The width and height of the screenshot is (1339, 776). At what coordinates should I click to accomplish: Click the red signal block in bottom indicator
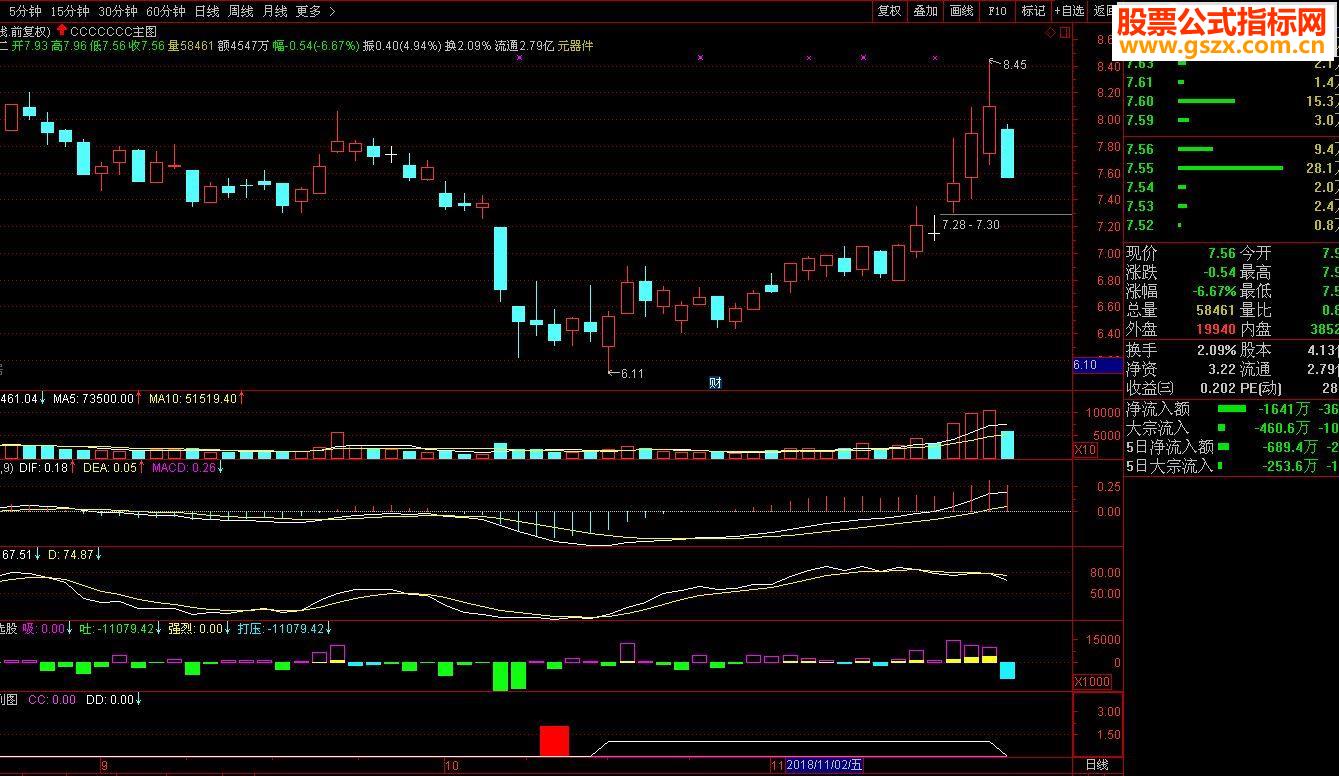tap(554, 741)
